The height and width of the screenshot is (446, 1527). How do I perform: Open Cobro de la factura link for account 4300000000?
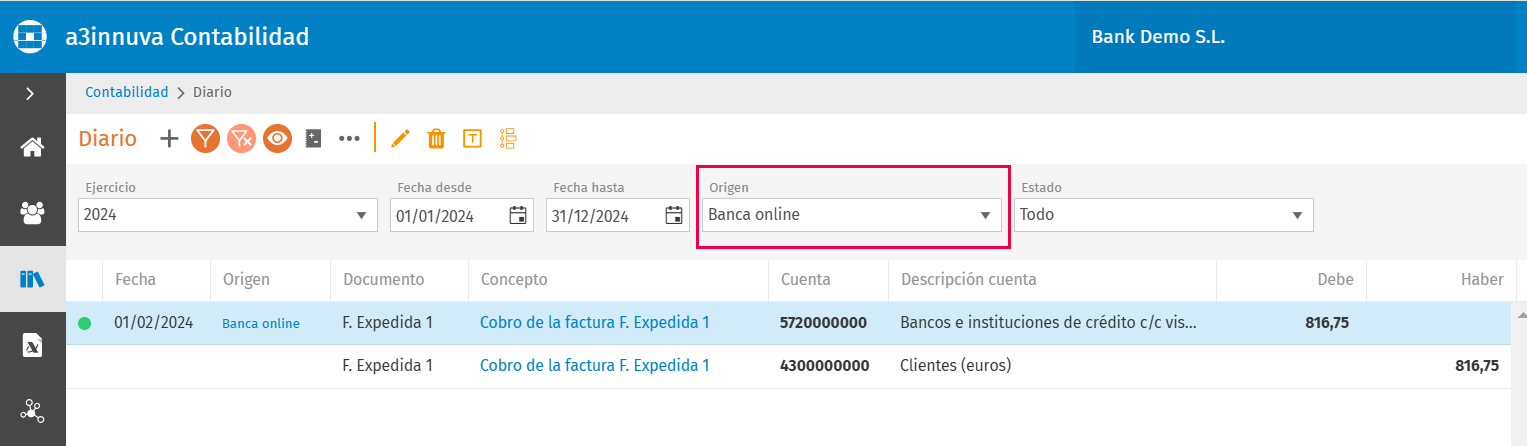595,365
